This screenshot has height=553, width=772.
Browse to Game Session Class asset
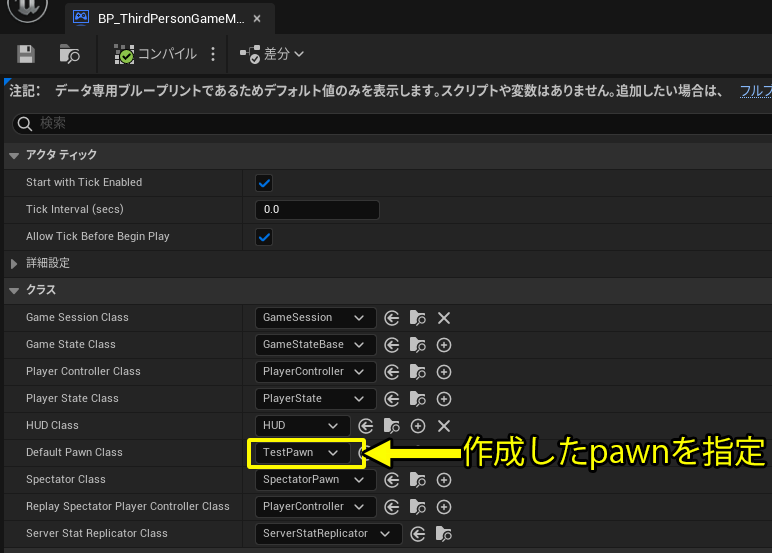click(x=418, y=318)
